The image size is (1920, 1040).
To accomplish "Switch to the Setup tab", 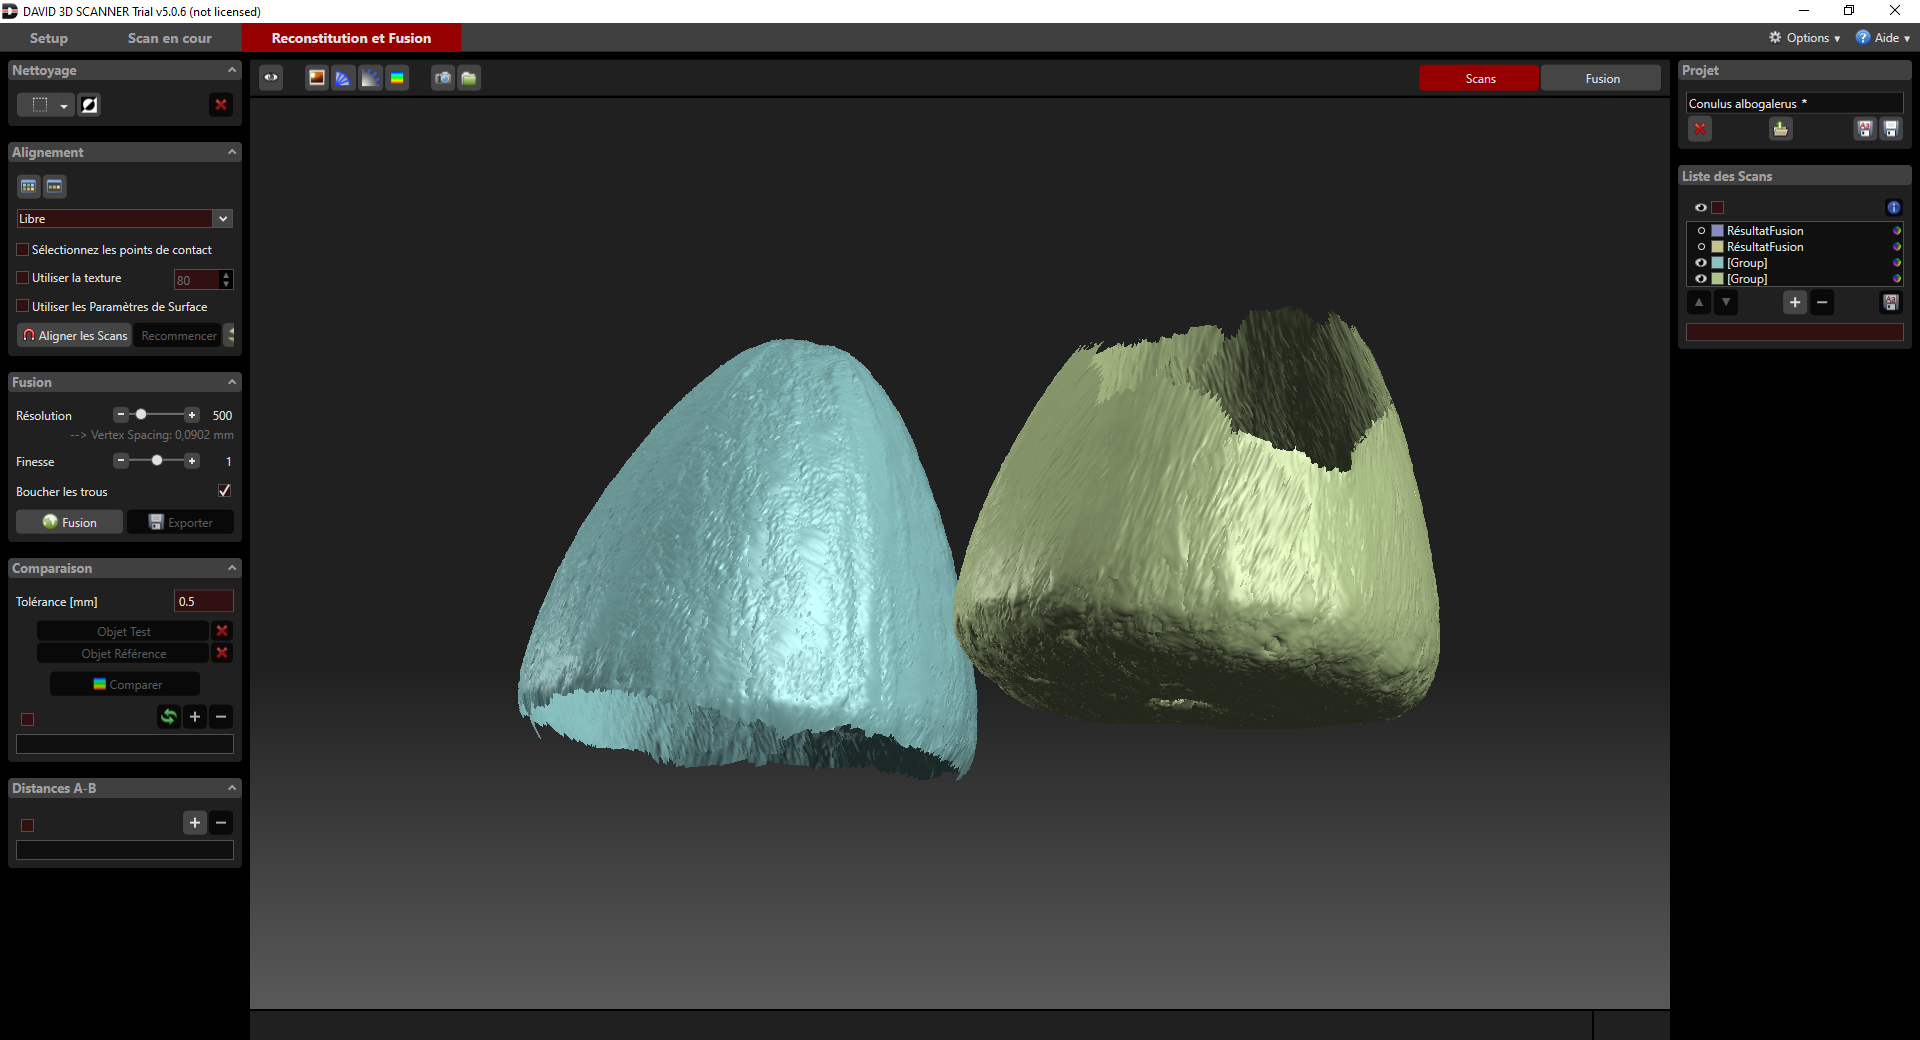I will click(48, 38).
